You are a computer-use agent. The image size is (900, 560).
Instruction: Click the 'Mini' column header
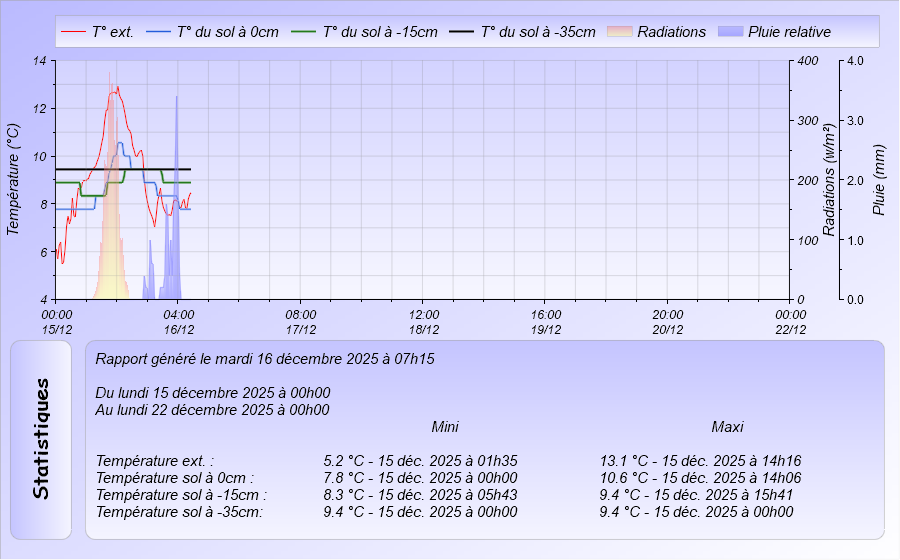point(445,427)
